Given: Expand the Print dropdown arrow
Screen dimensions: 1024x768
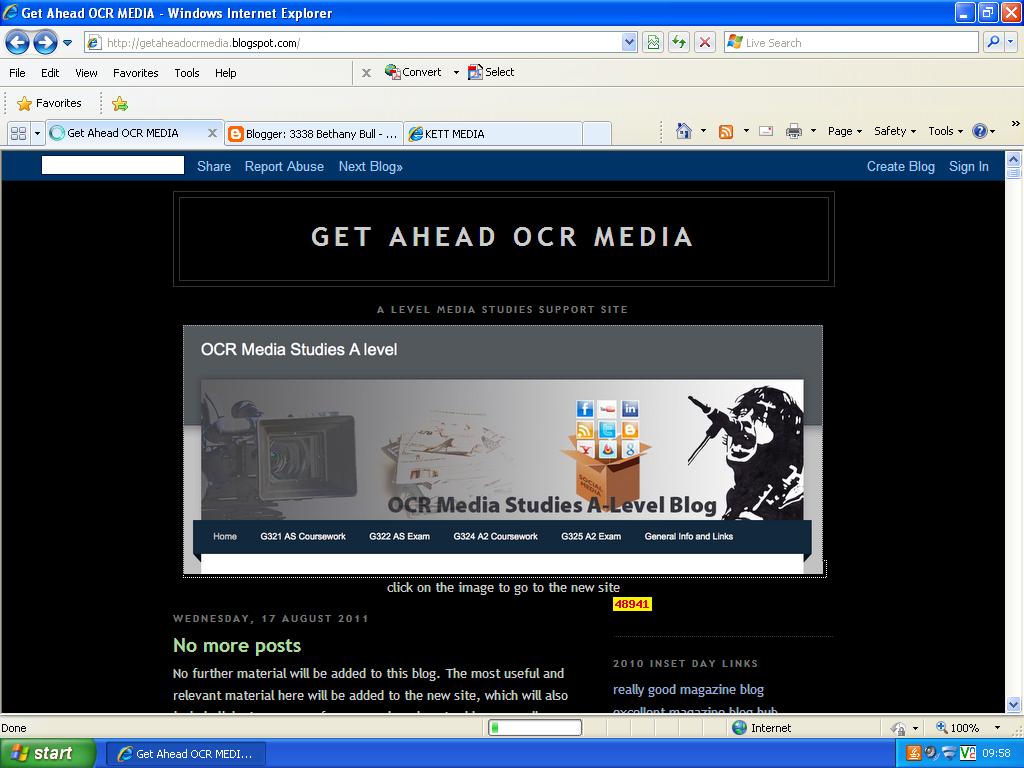Looking at the screenshot, I should pyautogui.click(x=813, y=131).
